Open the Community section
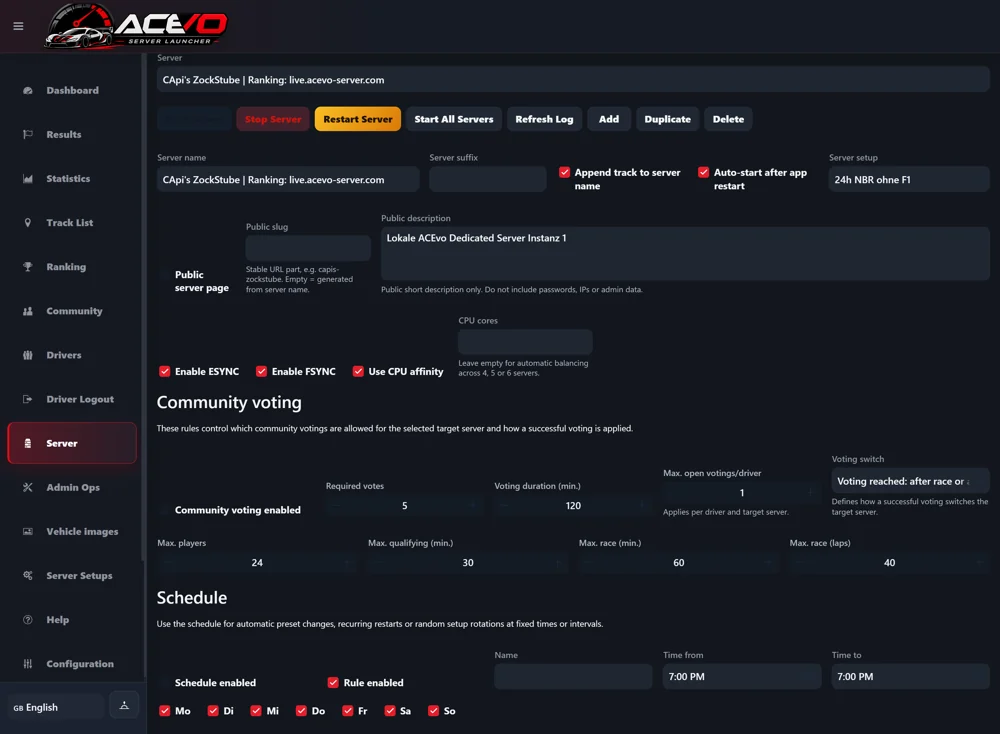The image size is (1000, 734). (x=72, y=311)
